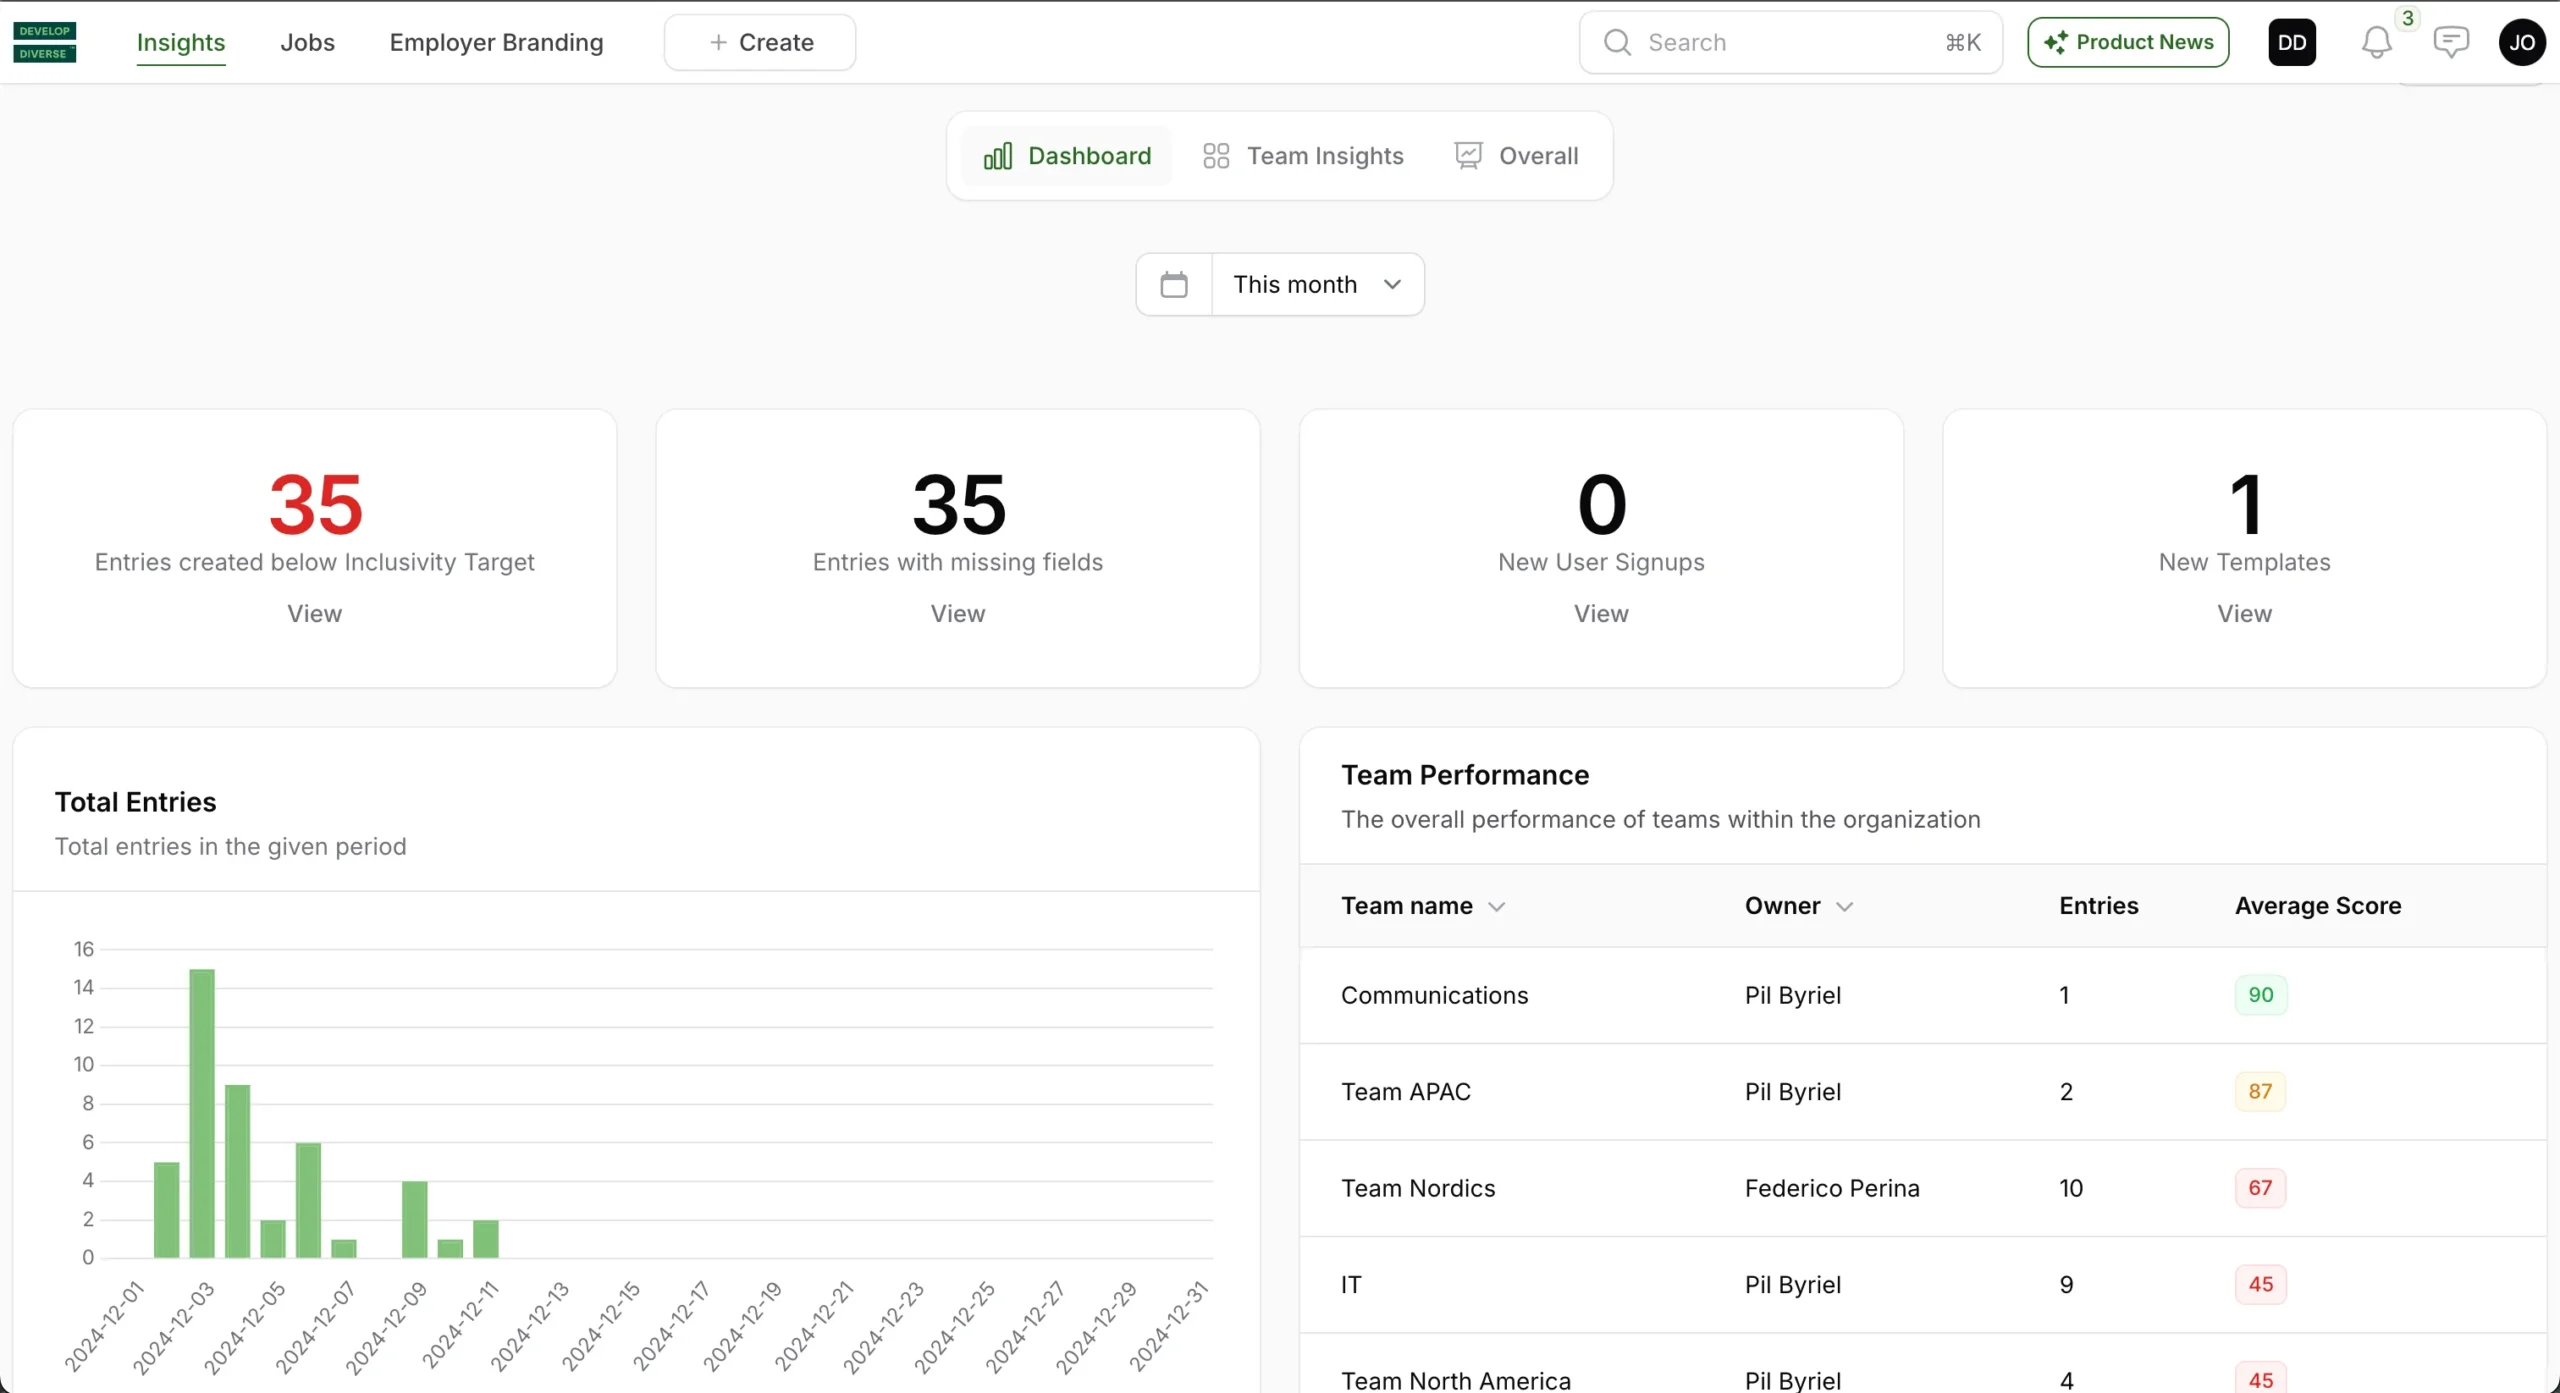
Task: View New Templates details
Action: click(2244, 614)
